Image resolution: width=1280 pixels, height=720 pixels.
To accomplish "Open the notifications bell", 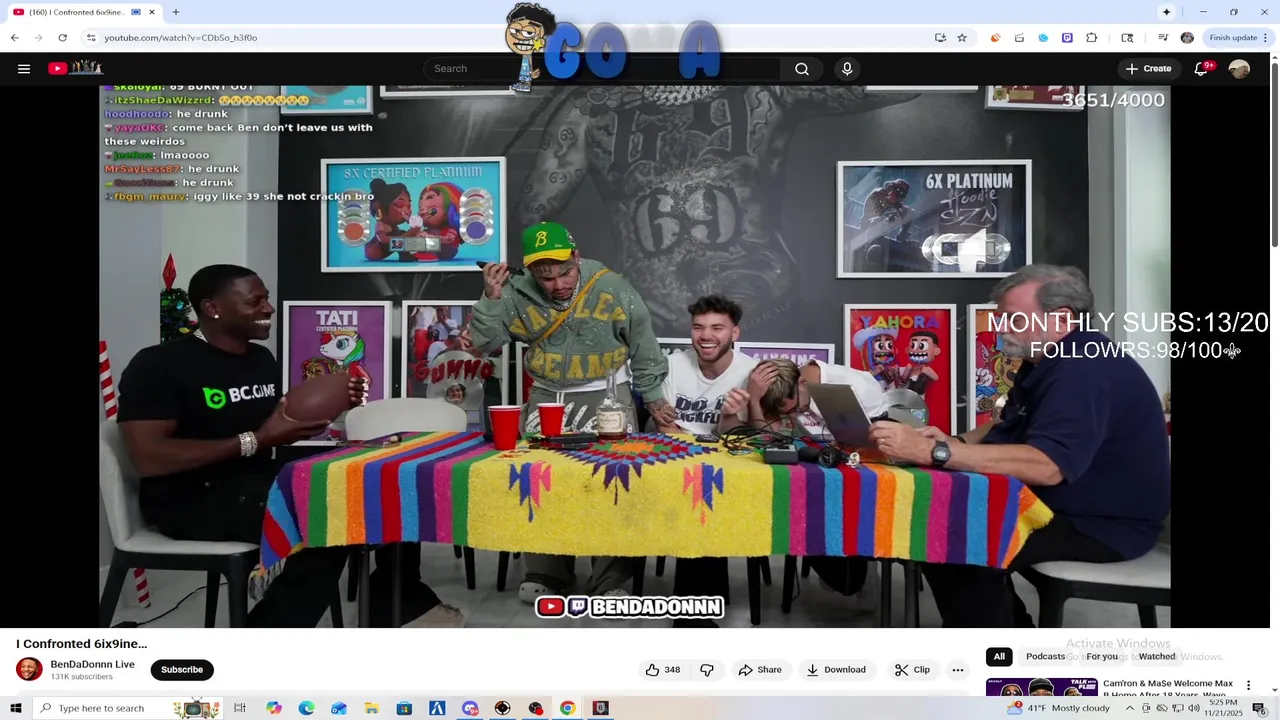I will [1202, 68].
